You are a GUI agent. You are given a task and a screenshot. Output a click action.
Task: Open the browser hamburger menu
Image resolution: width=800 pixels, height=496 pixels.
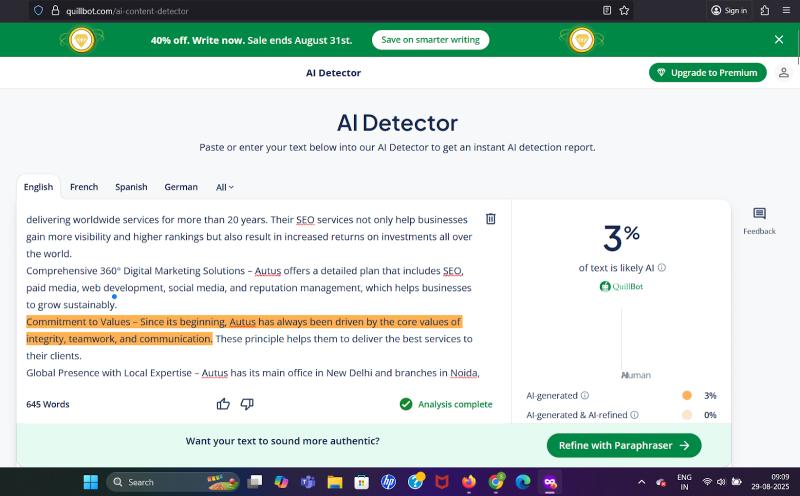coord(786,10)
